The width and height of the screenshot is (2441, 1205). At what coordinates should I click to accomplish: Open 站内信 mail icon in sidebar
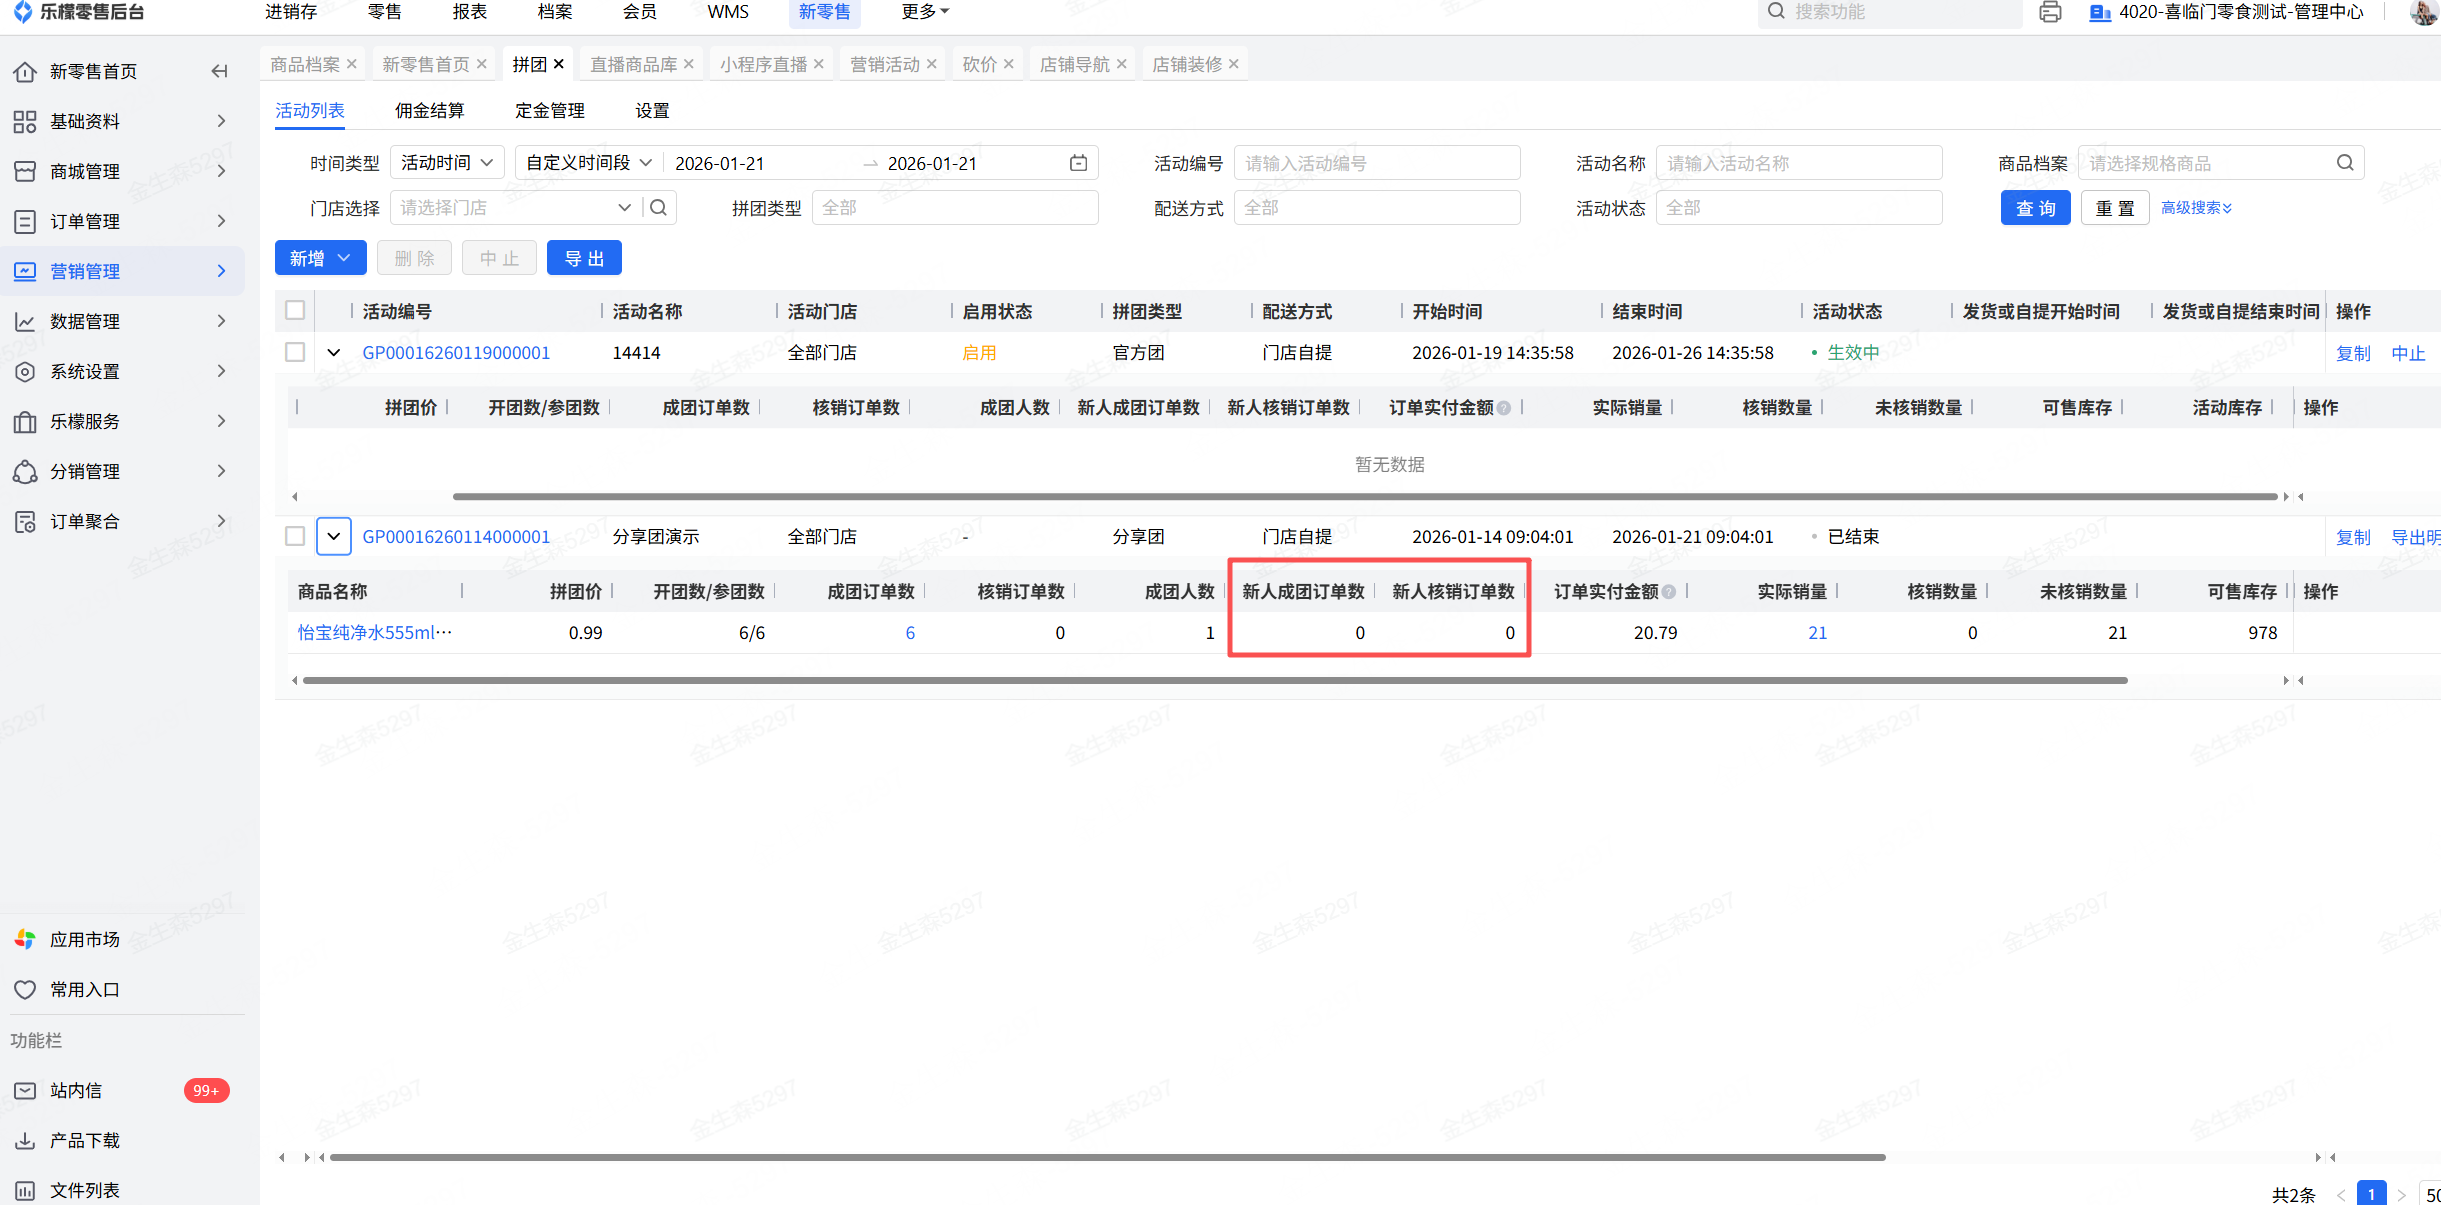pos(25,1090)
